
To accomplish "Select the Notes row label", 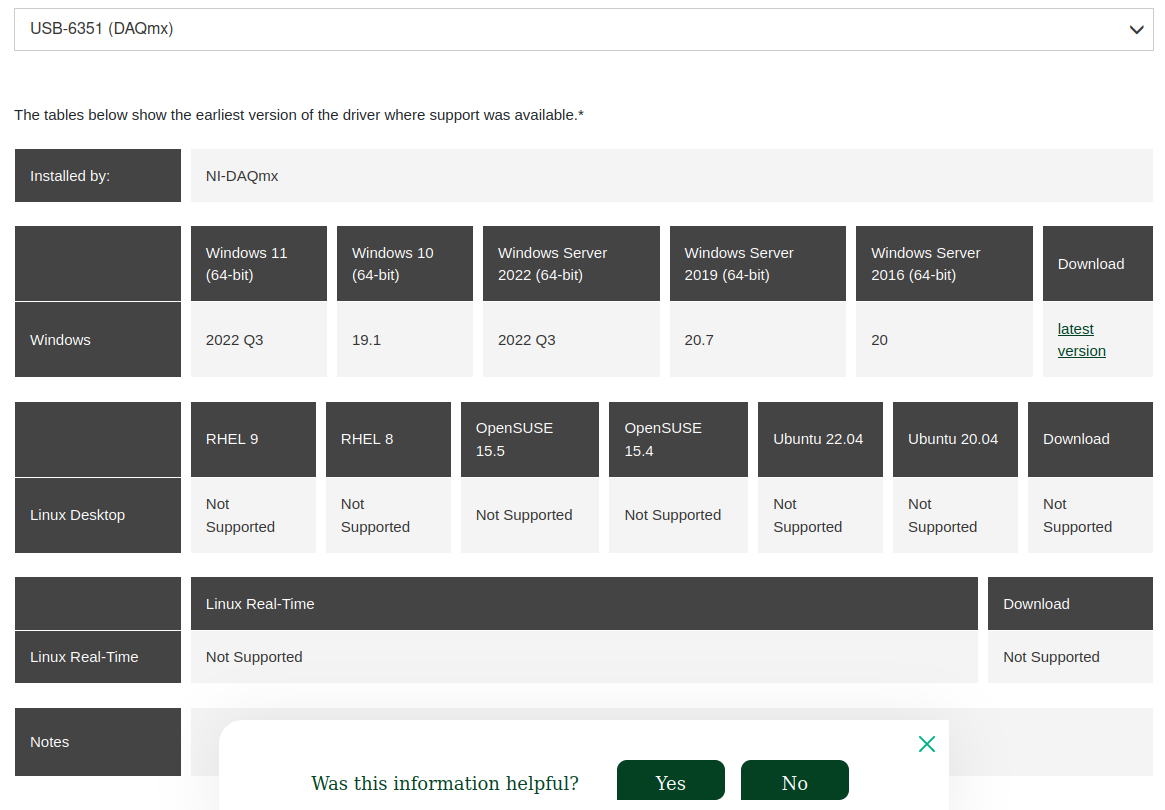I will pos(97,742).
